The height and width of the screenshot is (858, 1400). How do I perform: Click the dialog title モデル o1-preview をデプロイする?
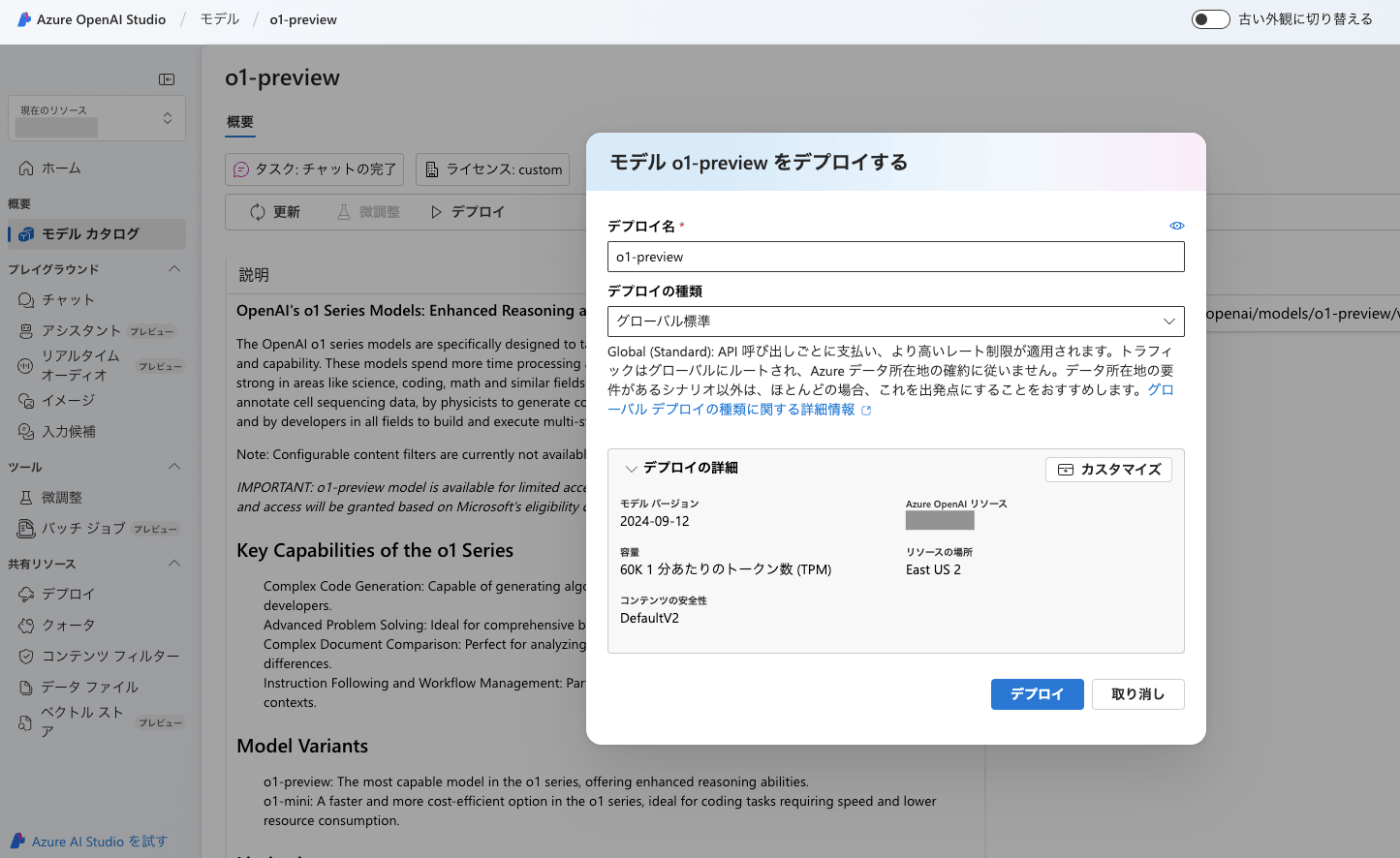758,162
